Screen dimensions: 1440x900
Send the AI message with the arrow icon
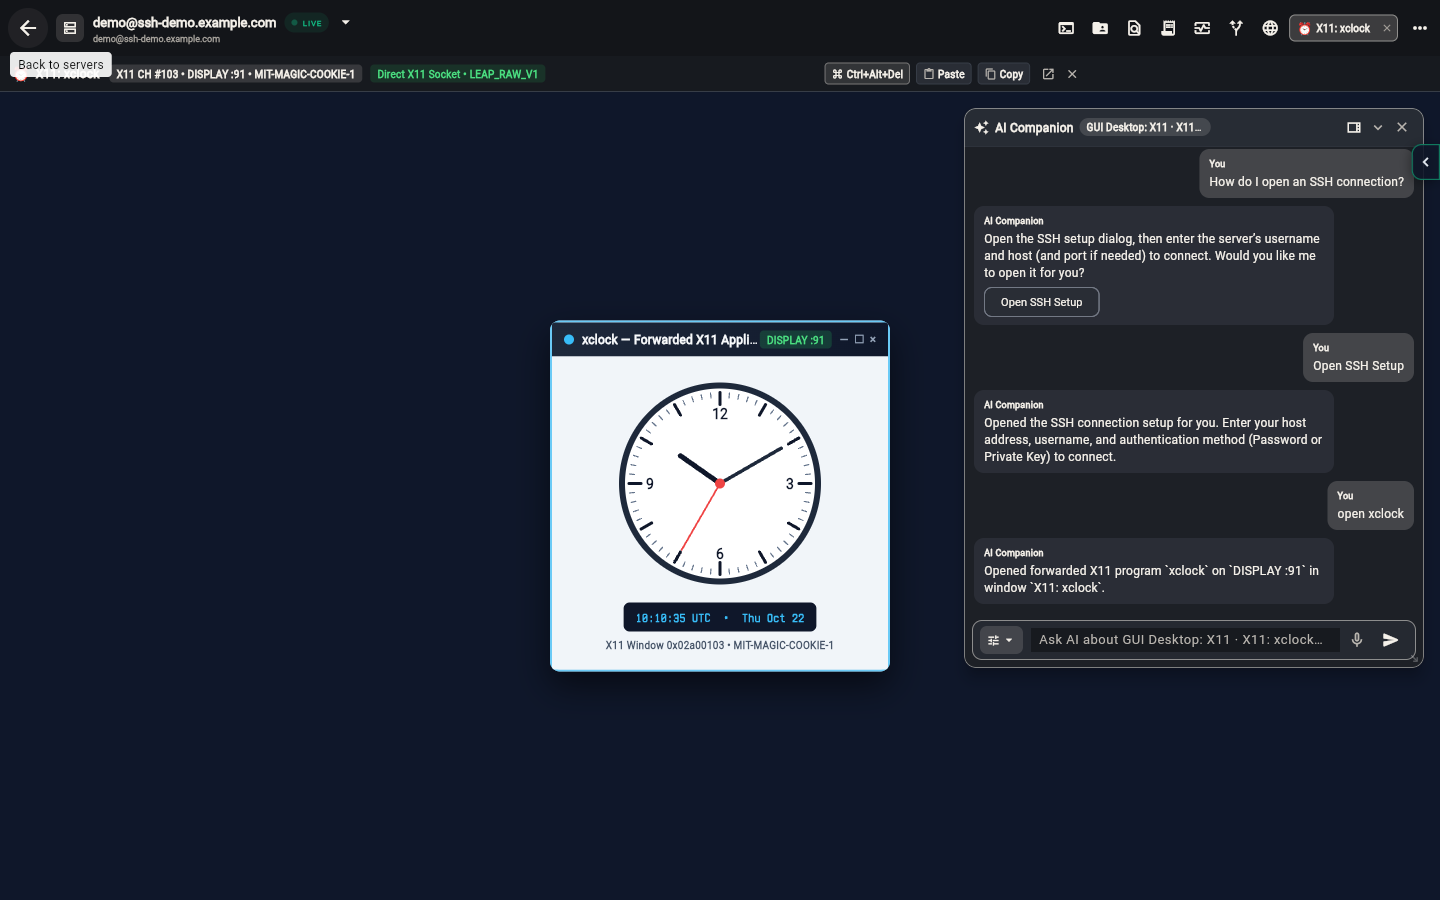point(1390,640)
